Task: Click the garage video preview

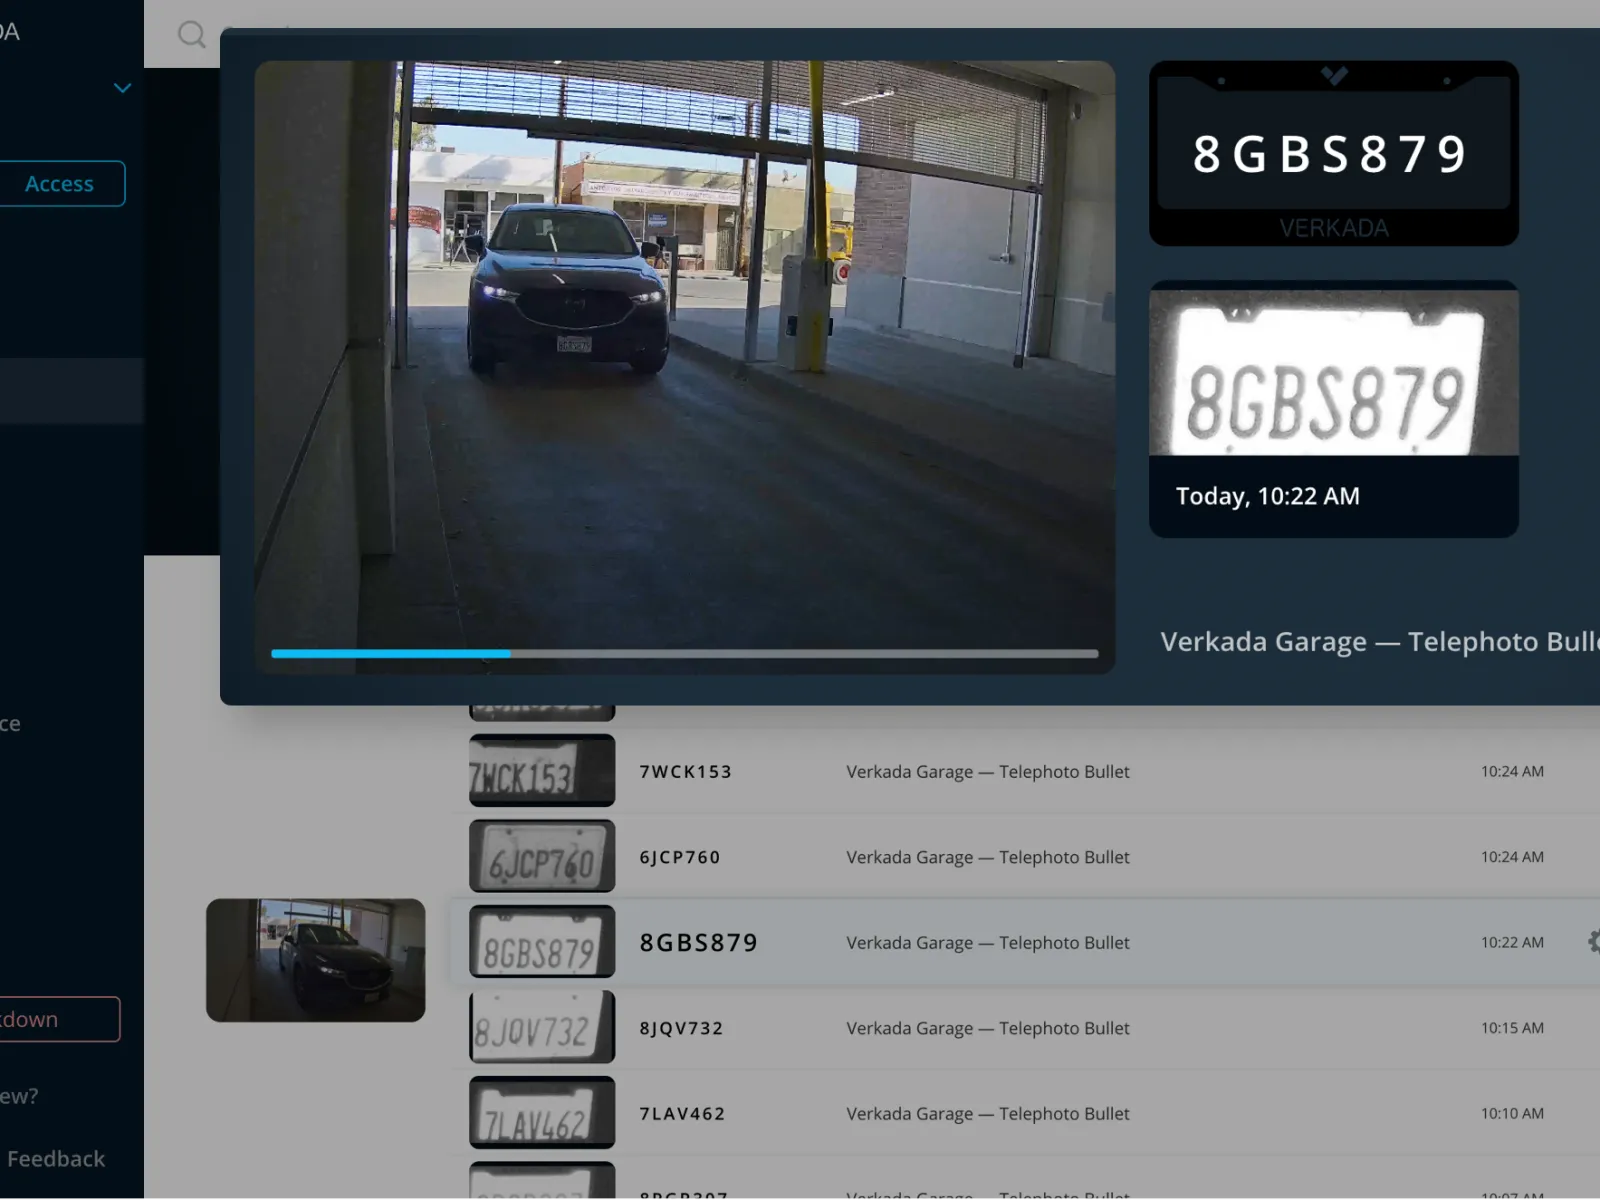Action: [684, 367]
